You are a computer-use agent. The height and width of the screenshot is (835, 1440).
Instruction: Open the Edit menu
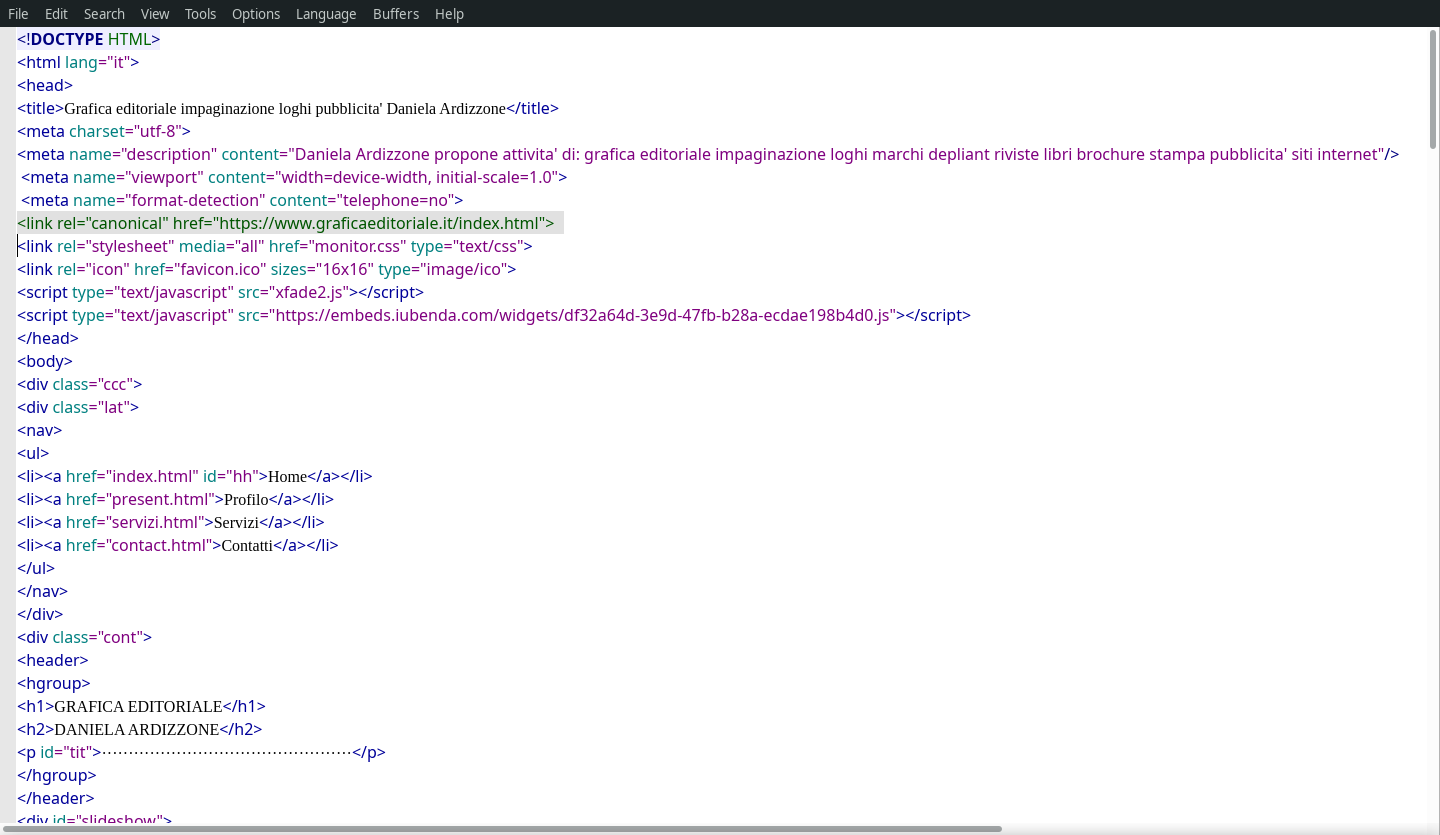[x=55, y=13]
